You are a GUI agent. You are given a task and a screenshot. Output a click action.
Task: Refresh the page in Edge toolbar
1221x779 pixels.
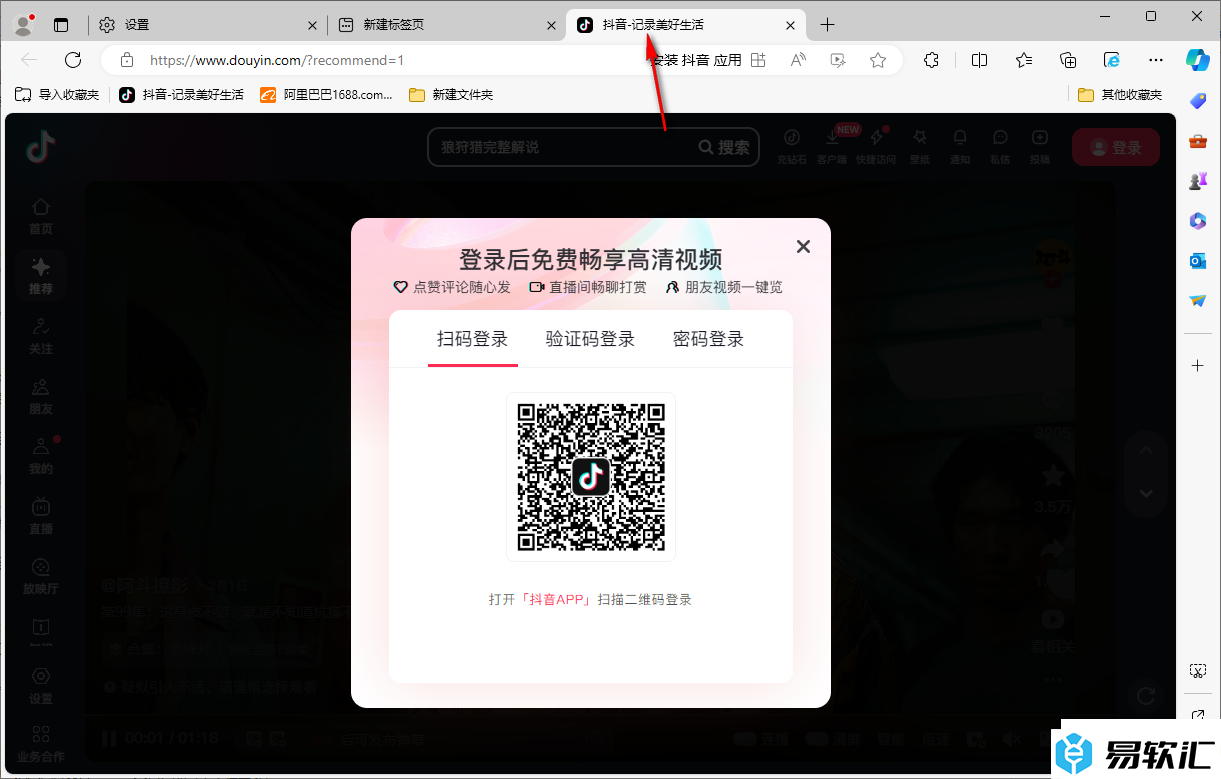[73, 60]
